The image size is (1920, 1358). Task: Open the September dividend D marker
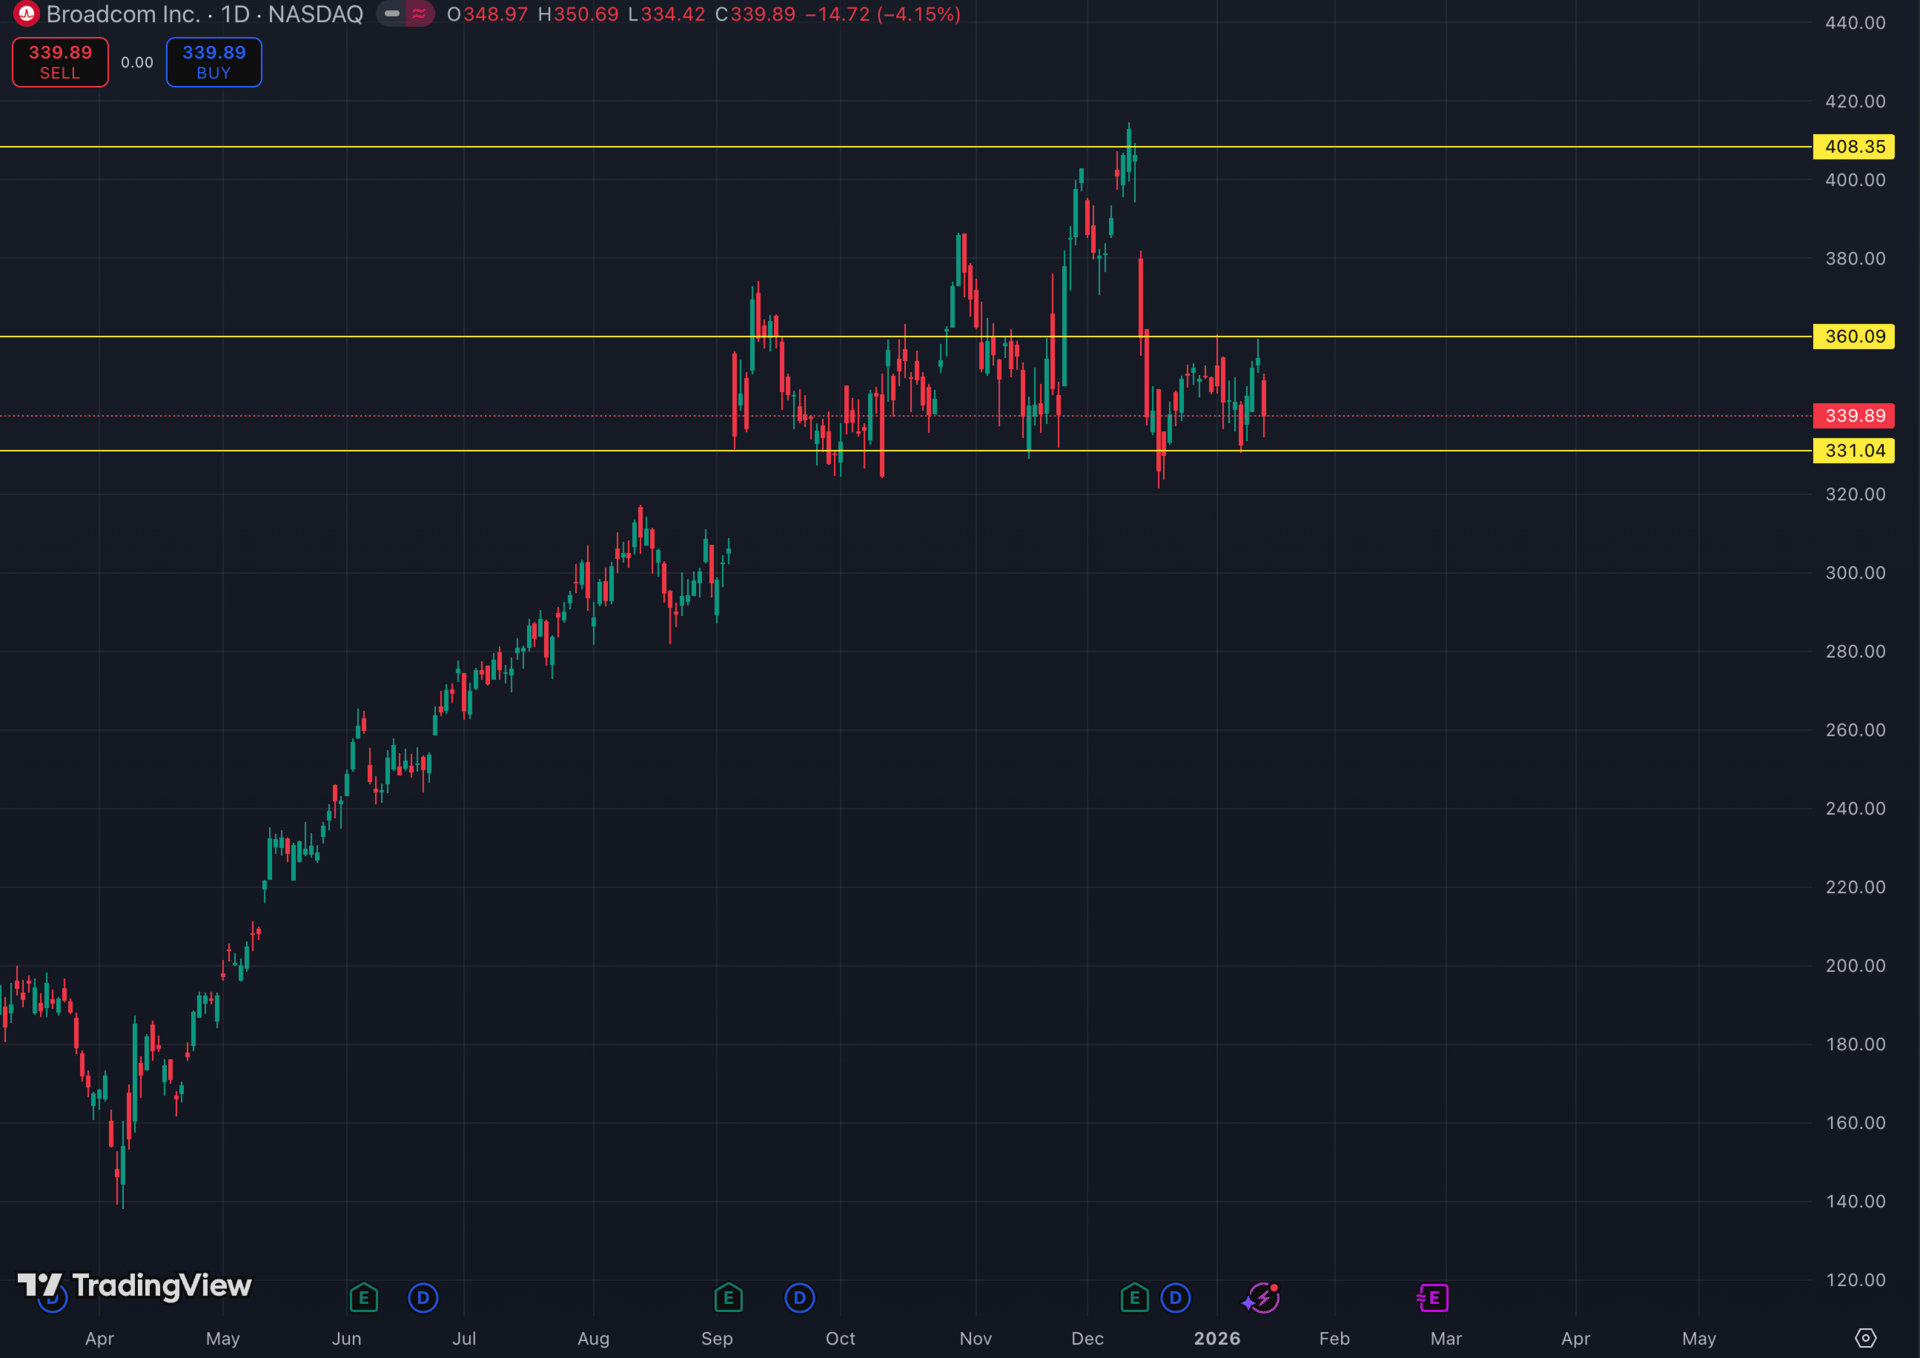pyautogui.click(x=799, y=1298)
